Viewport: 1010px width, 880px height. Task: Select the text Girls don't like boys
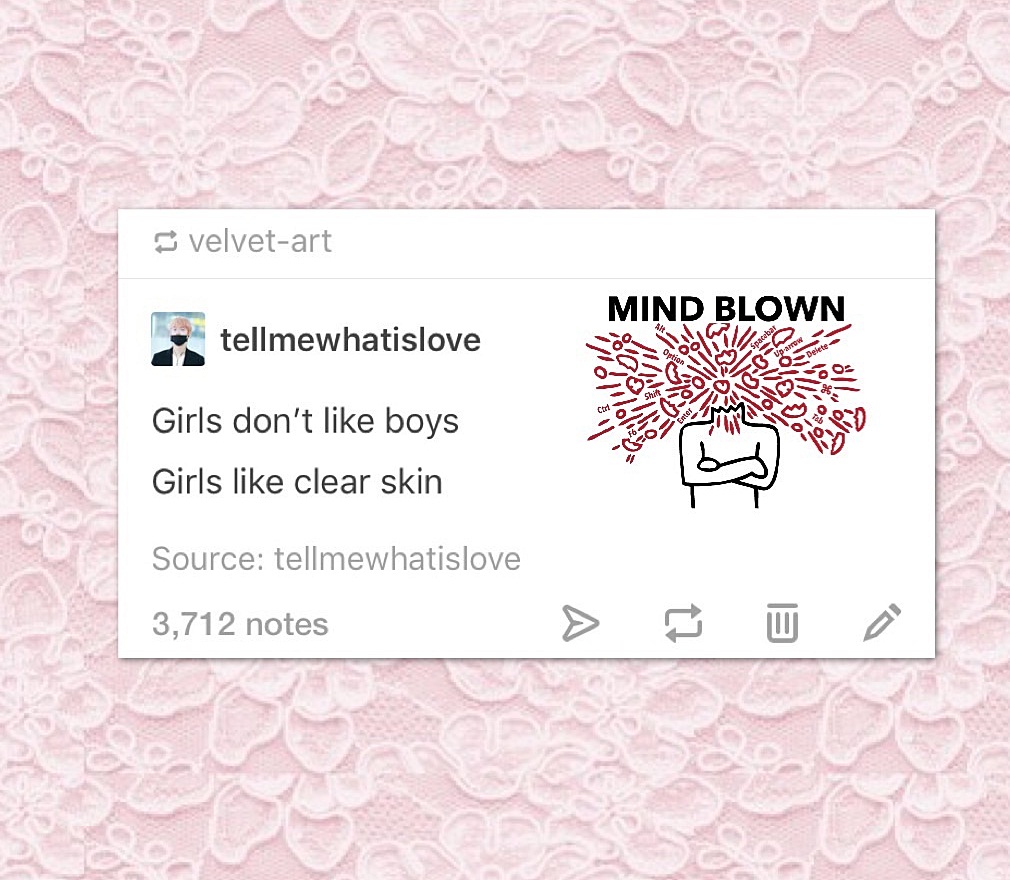[305, 421]
